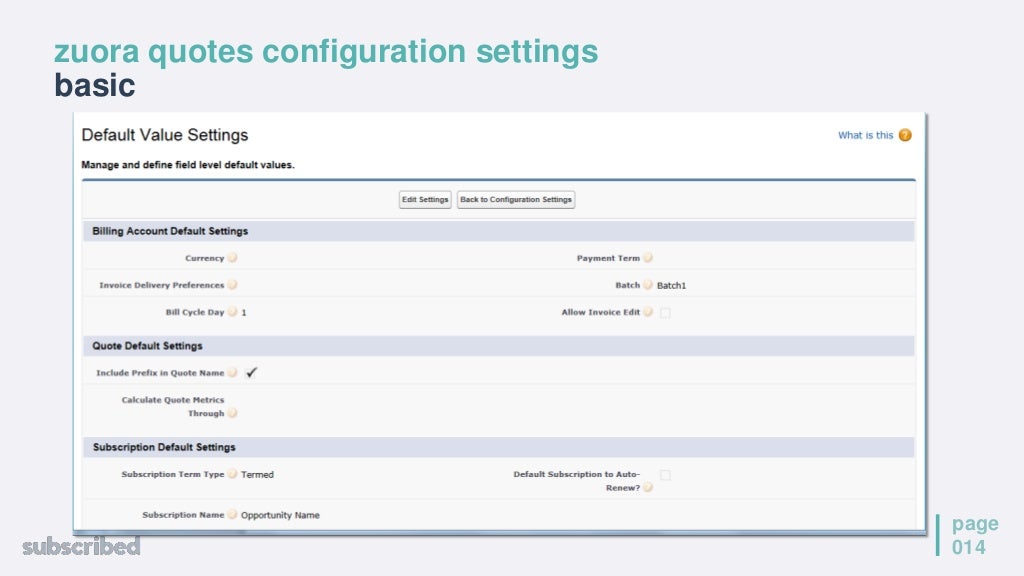Click the Bill Cycle Day help bubble

232,312
